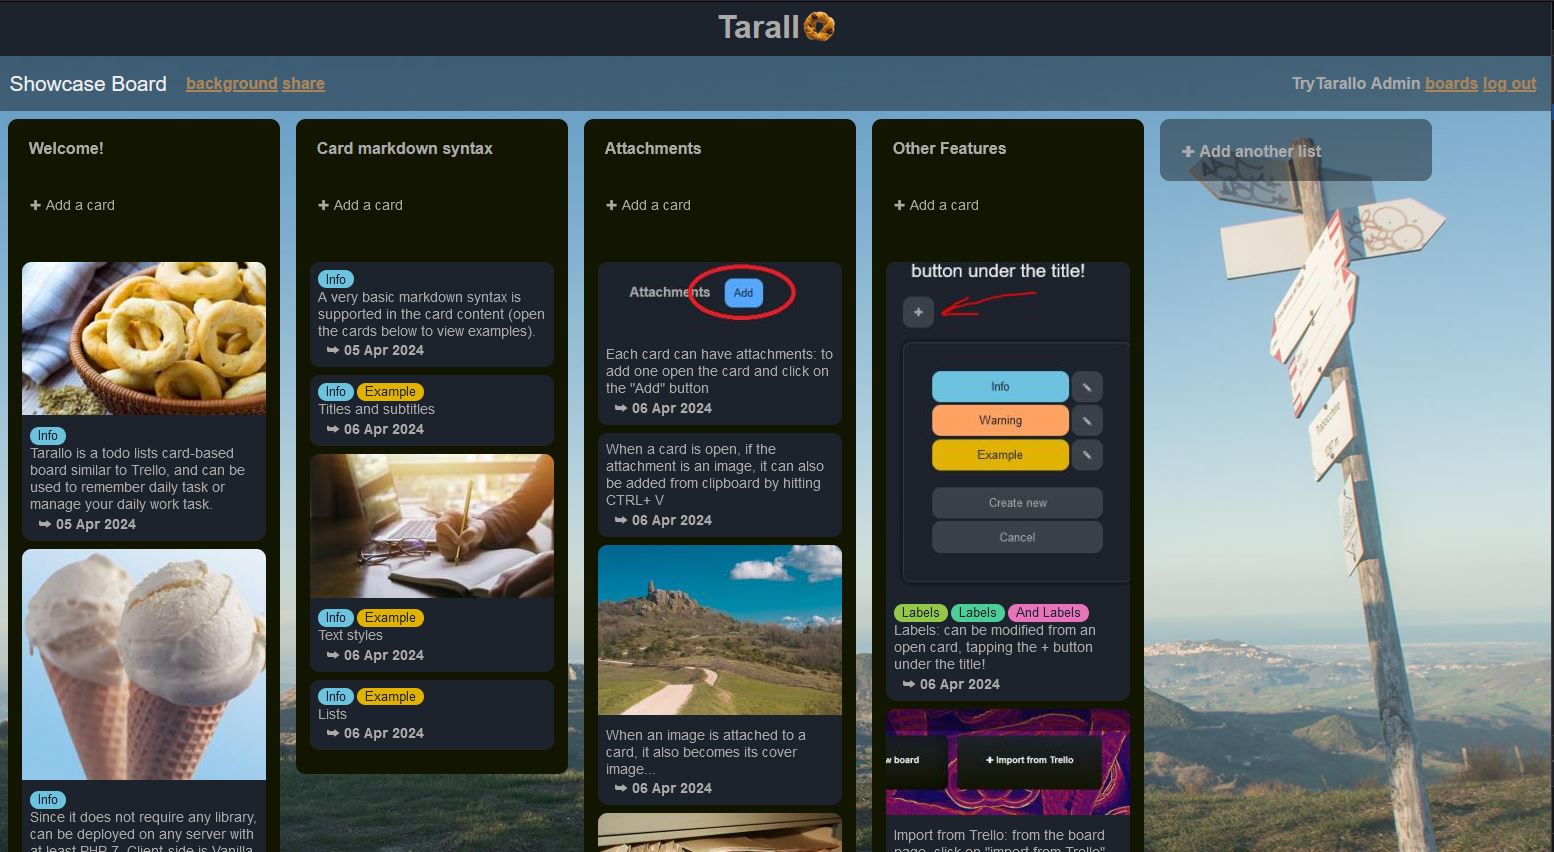Go to boards page link
The width and height of the screenshot is (1554, 852).
click(x=1451, y=84)
